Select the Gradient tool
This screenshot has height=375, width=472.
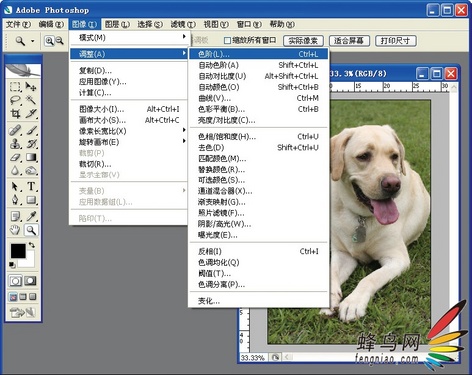pos(31,157)
